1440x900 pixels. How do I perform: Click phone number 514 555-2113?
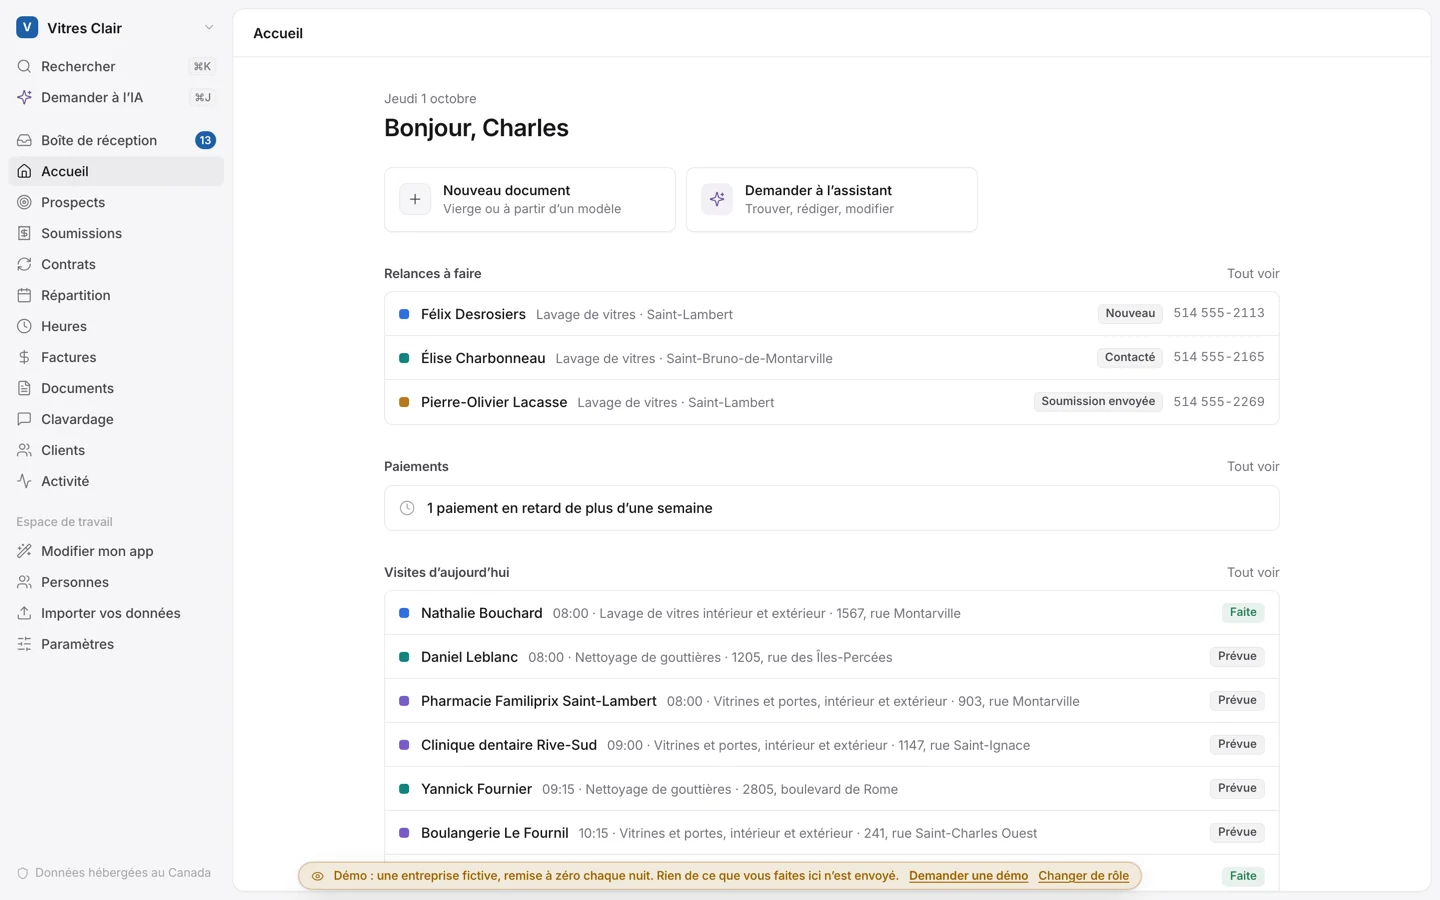coord(1219,313)
